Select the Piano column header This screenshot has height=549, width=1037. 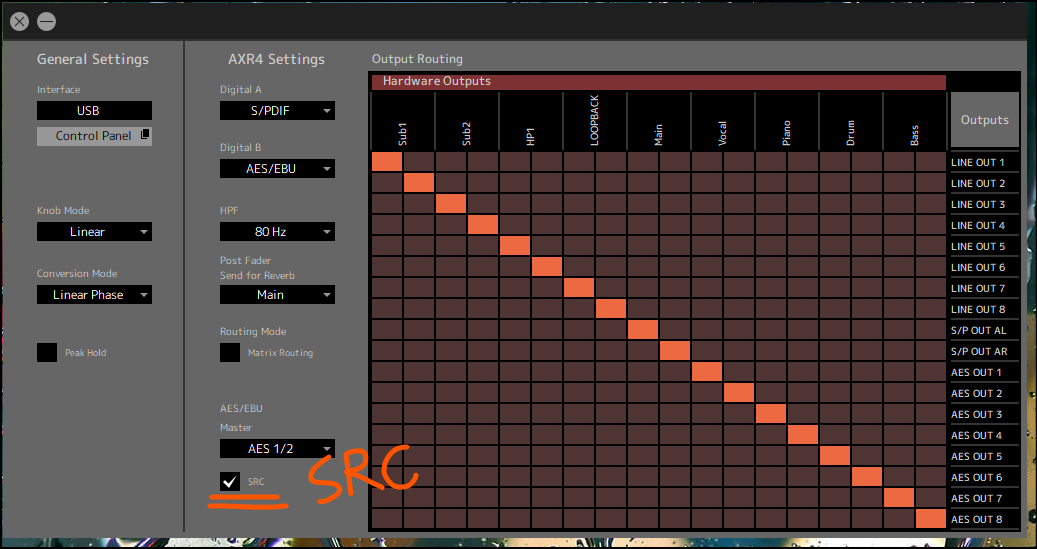click(786, 122)
